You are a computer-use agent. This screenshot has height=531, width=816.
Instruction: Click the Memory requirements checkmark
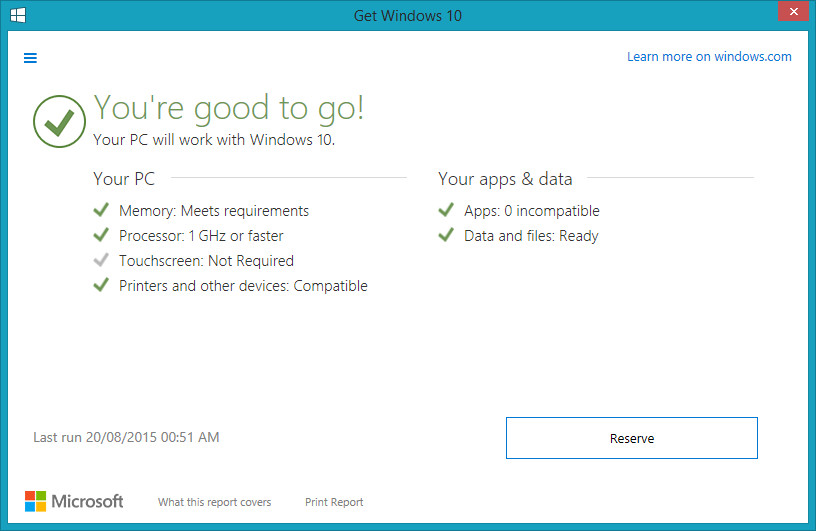[101, 210]
